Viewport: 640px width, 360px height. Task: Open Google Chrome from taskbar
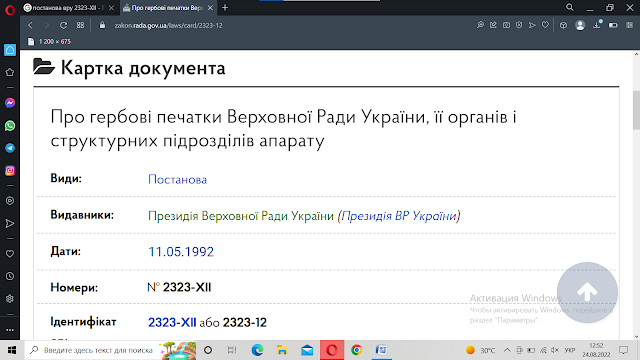[356, 350]
